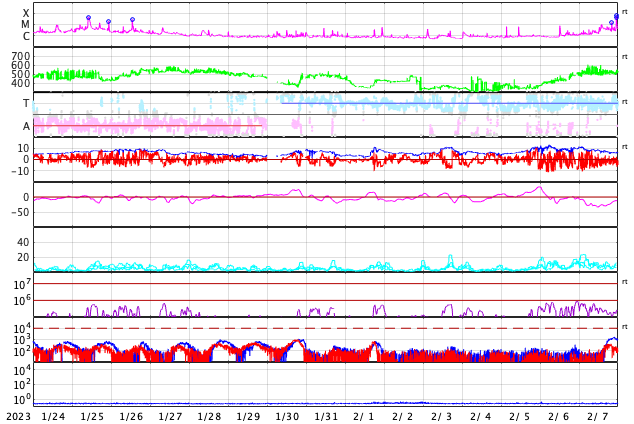Click the 2/ 5 date label
Screen dimensions: 634x424
click(x=520, y=417)
